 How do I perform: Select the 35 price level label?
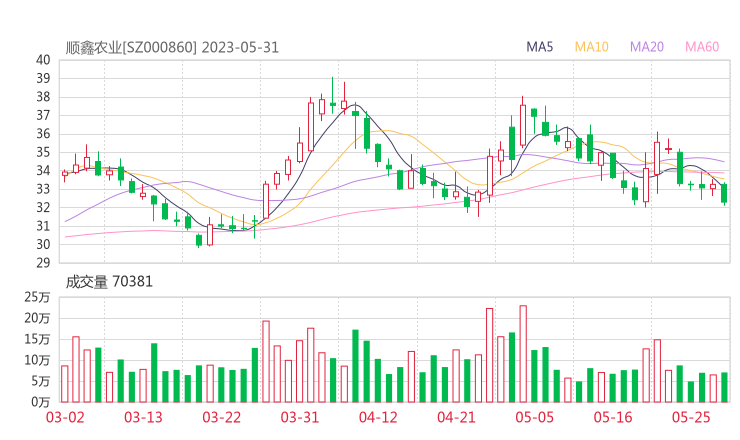click(x=43, y=152)
